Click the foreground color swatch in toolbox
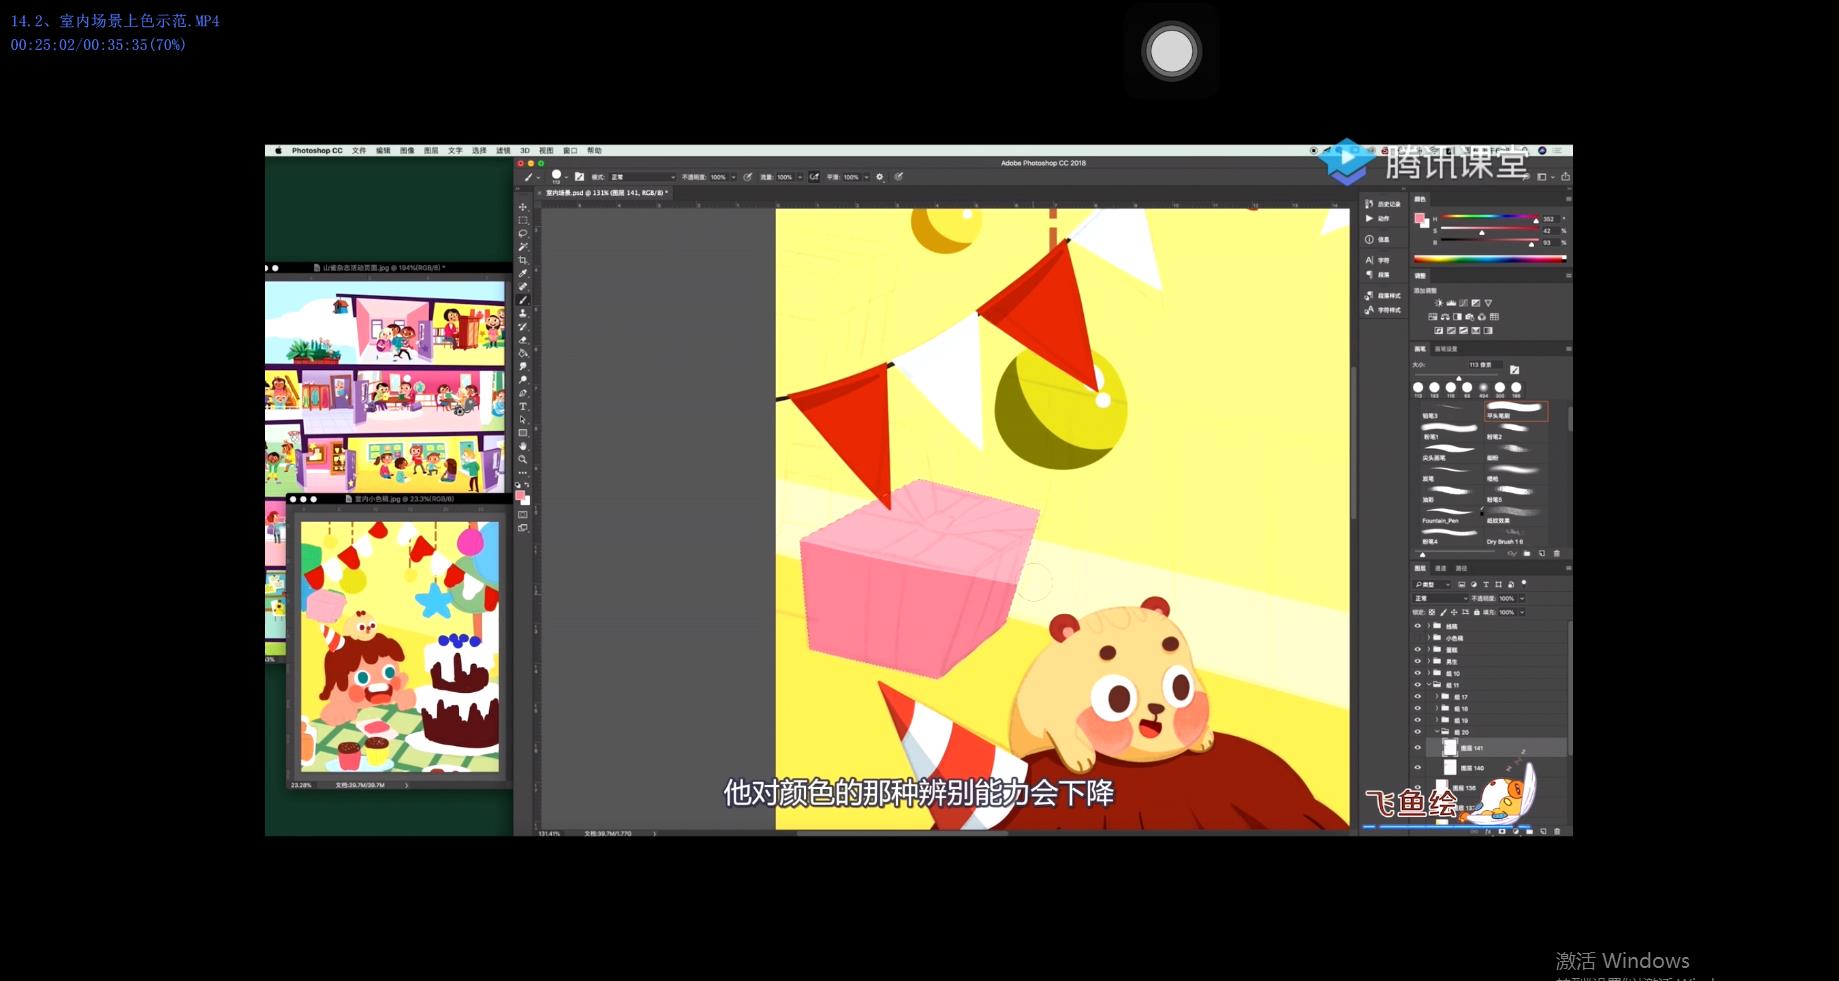The image size is (1839, 981). pos(520,494)
